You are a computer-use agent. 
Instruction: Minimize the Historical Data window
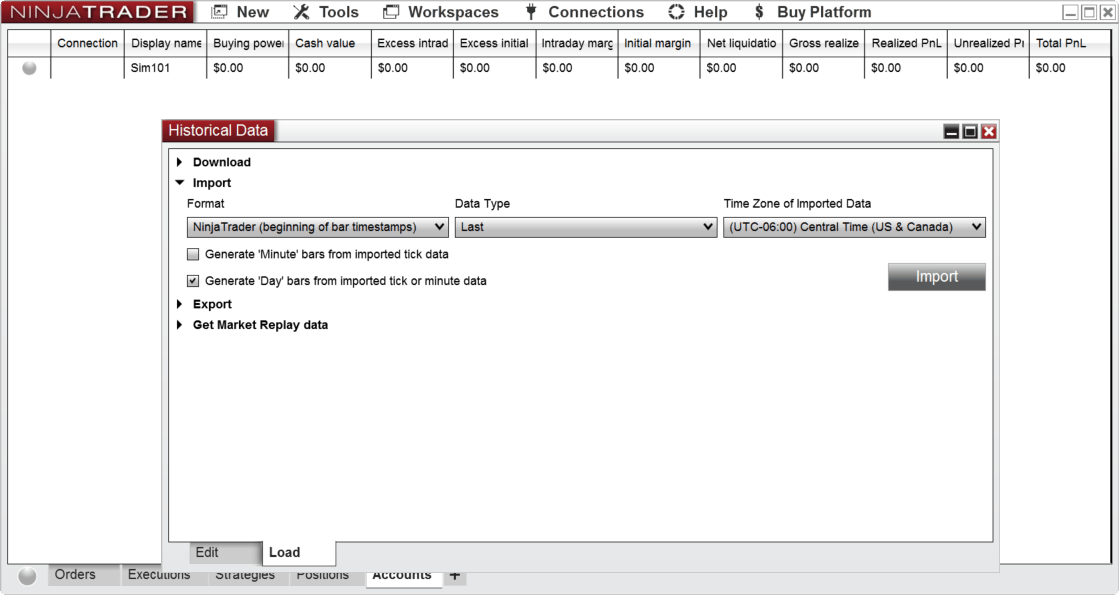tap(951, 131)
